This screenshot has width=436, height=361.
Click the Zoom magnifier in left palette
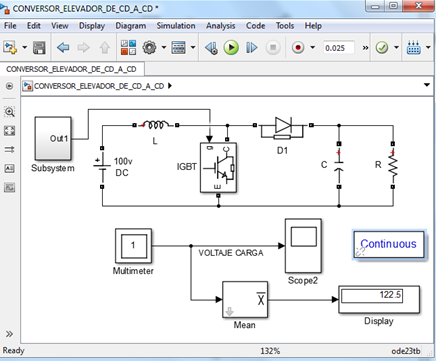coord(9,112)
